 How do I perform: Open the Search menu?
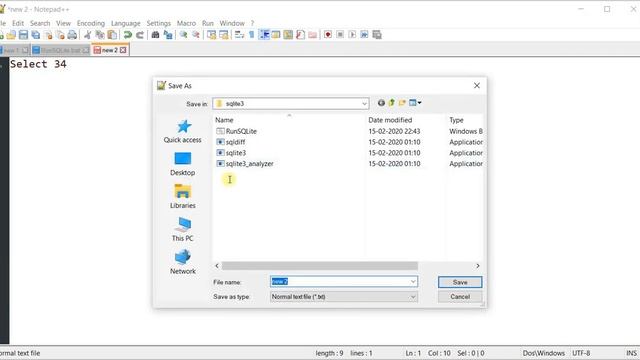tap(40, 23)
